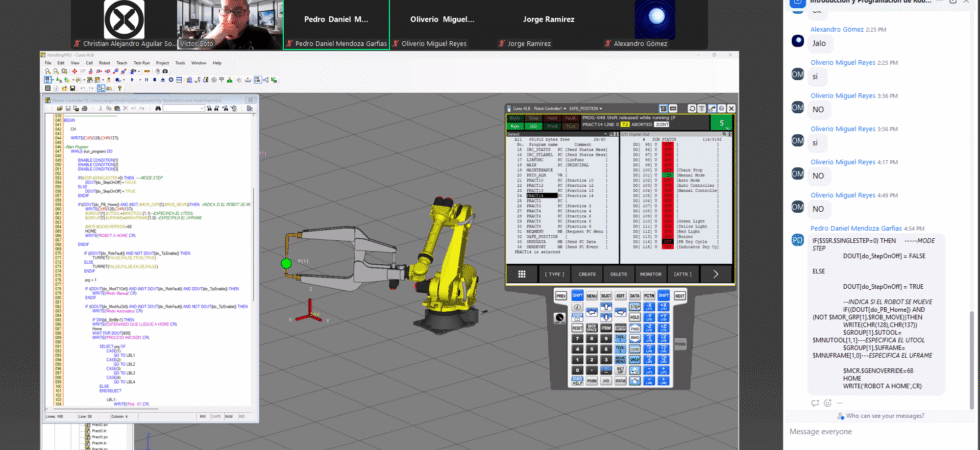Open the Robot menu

[x=103, y=62]
